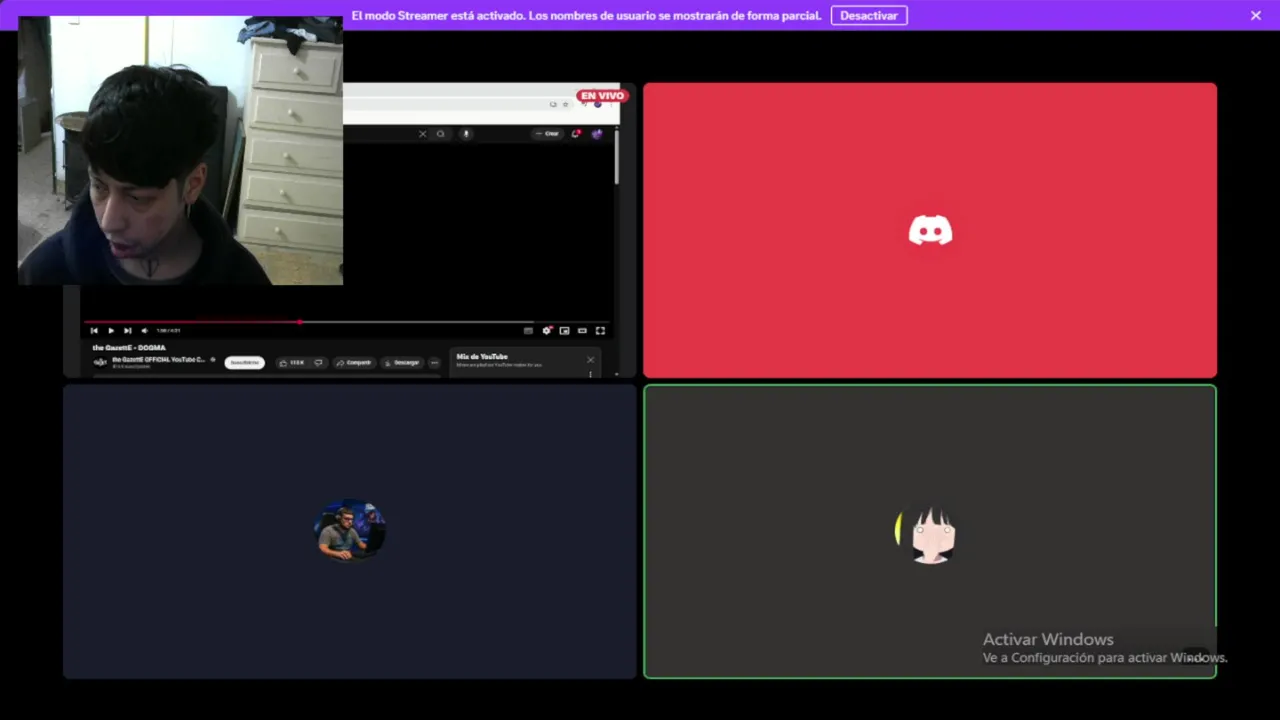The width and height of the screenshot is (1280, 720).
Task: Bookmark page with browser star icon
Action: [x=565, y=104]
